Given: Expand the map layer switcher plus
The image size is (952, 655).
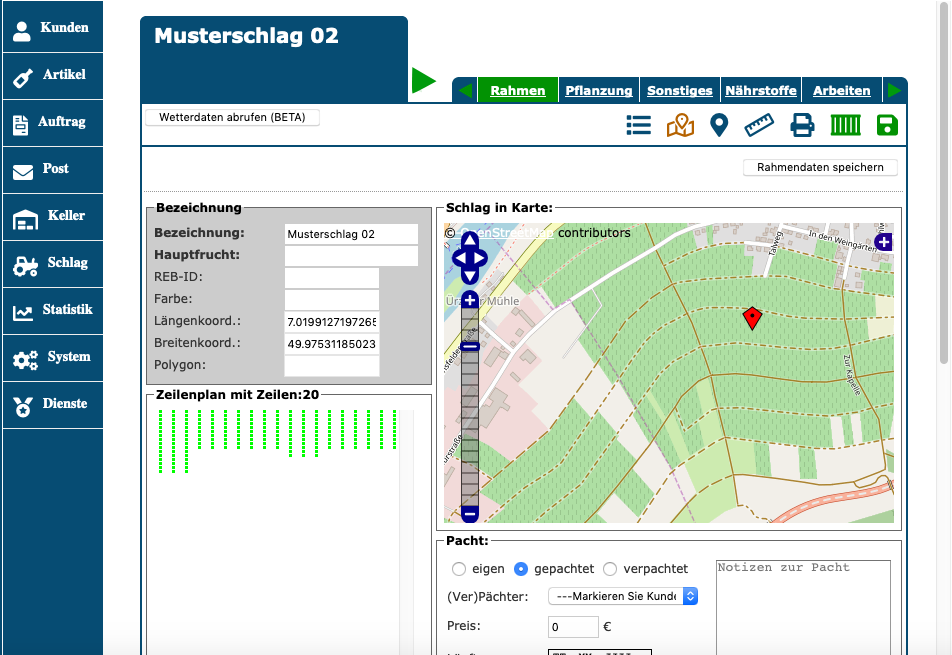Looking at the screenshot, I should click(x=883, y=242).
